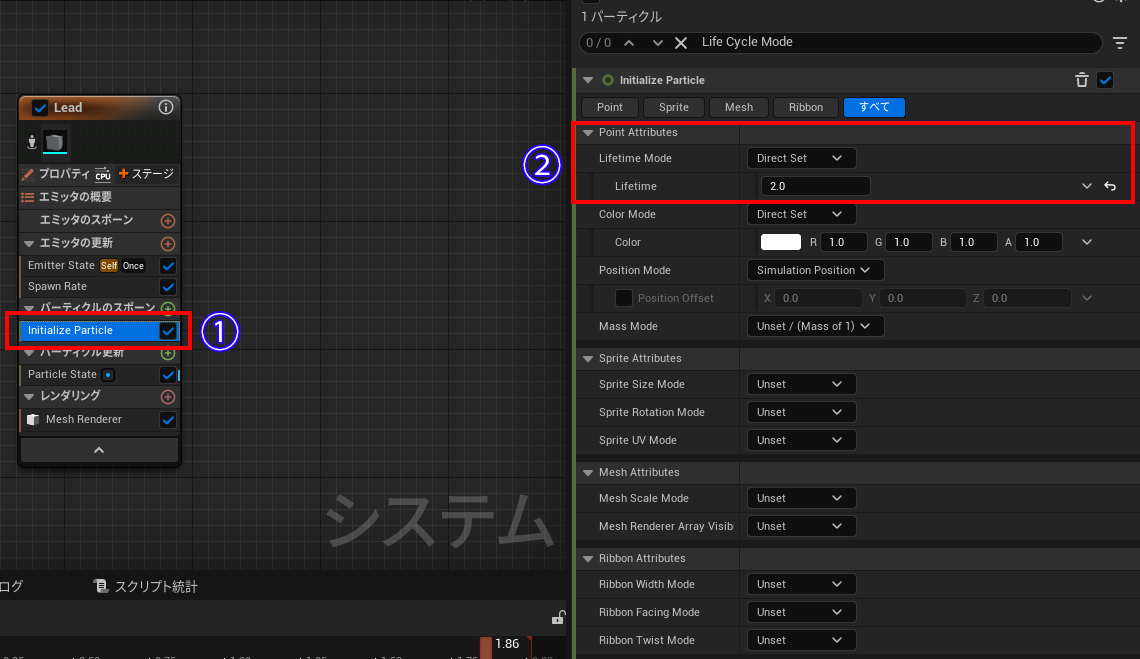Delete the Initialize Particle module
The height and width of the screenshot is (659, 1140).
click(1082, 80)
